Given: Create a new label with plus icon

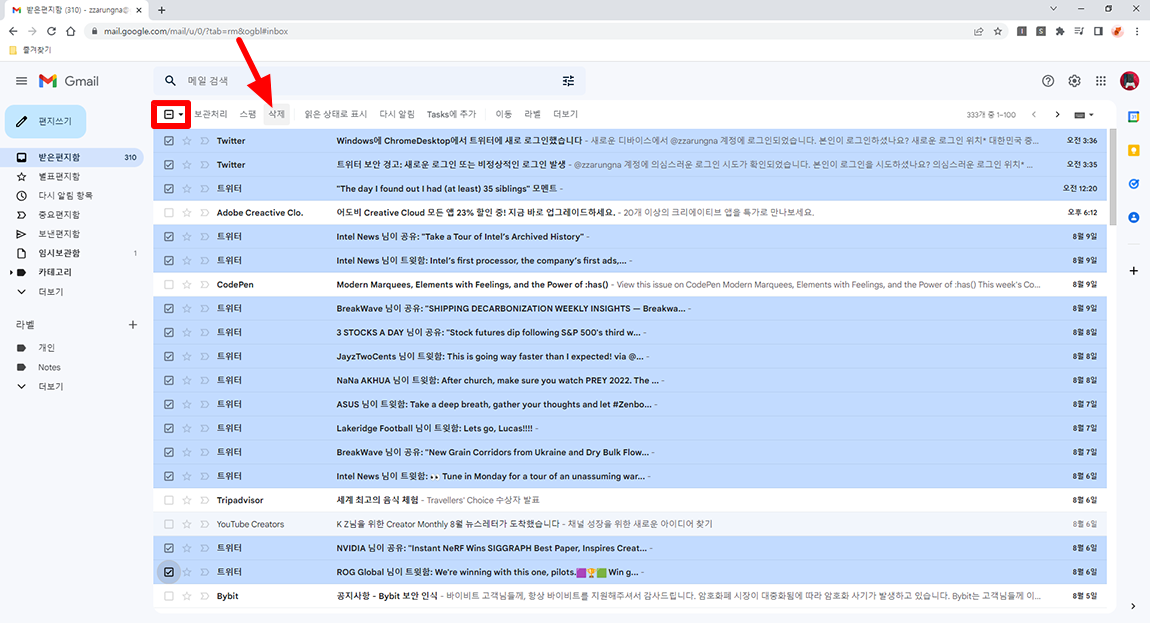Looking at the screenshot, I should 133,324.
